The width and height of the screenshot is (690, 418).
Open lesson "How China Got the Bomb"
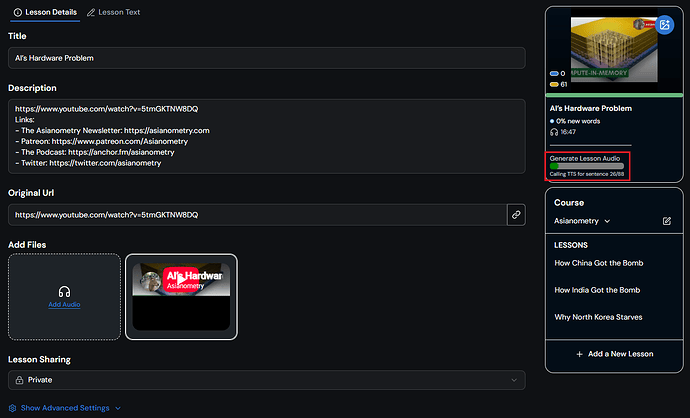point(598,263)
